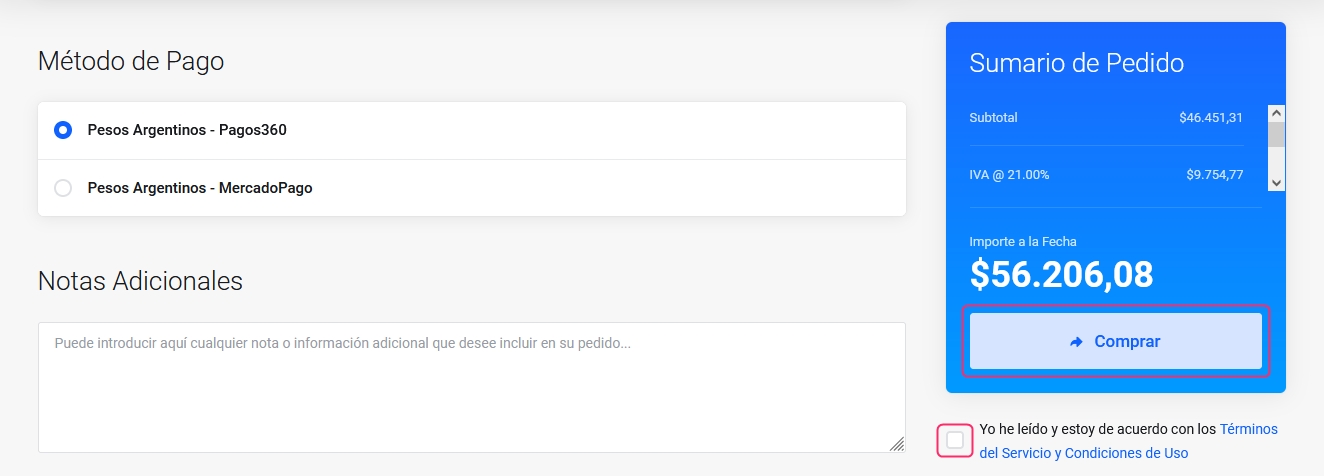Click the Comprar button
The image size is (1324, 476).
1116,341
